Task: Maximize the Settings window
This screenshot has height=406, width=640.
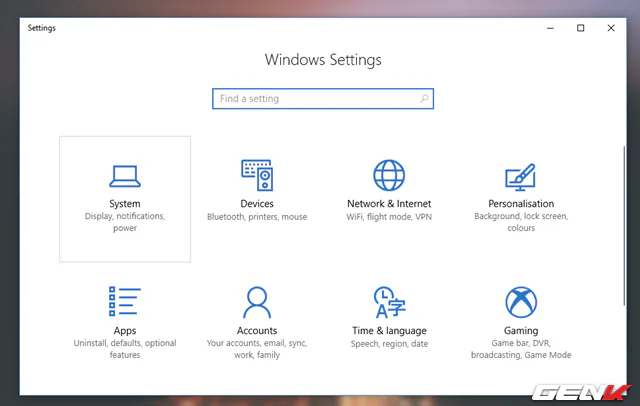Action: coord(580,28)
